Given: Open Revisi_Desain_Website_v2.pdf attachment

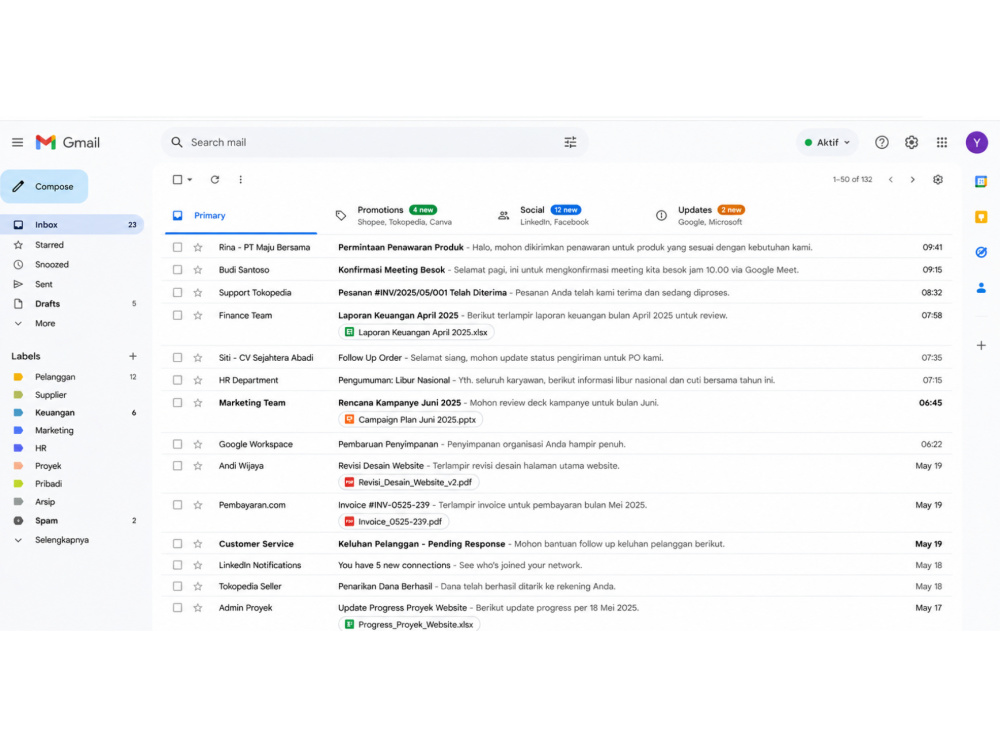Looking at the screenshot, I should tap(408, 482).
